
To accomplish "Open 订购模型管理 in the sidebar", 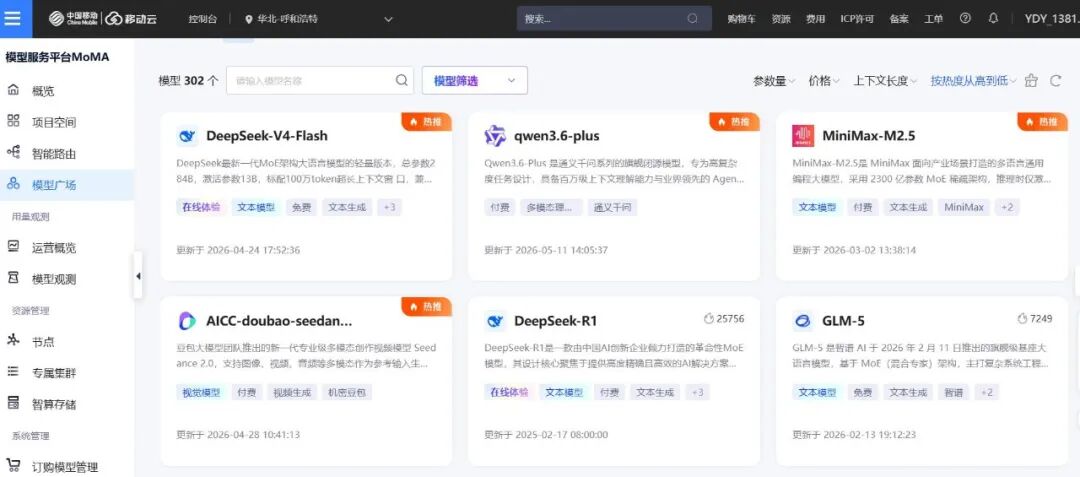I will point(67,467).
